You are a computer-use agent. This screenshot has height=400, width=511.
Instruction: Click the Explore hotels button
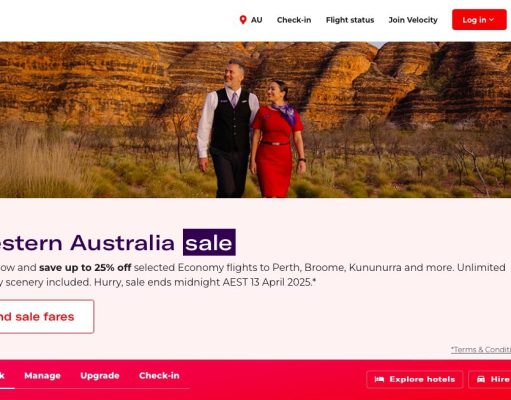[415, 379]
